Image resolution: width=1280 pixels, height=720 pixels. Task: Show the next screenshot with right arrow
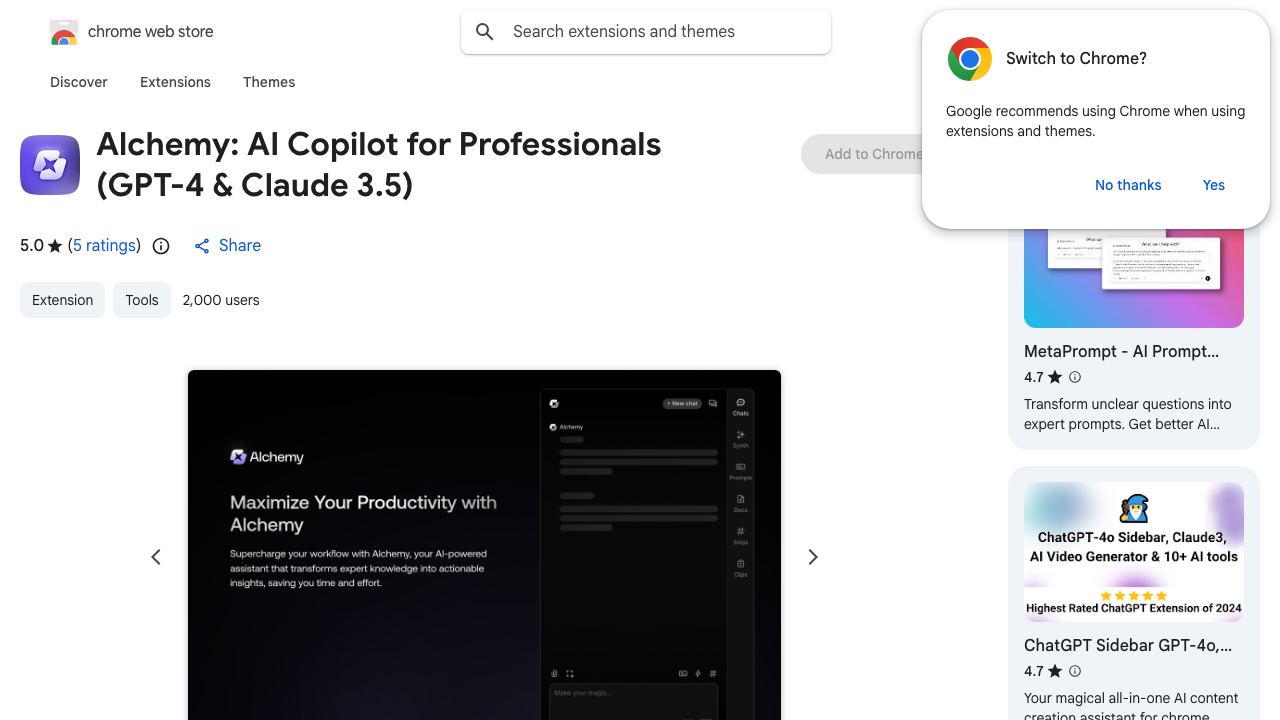click(813, 557)
